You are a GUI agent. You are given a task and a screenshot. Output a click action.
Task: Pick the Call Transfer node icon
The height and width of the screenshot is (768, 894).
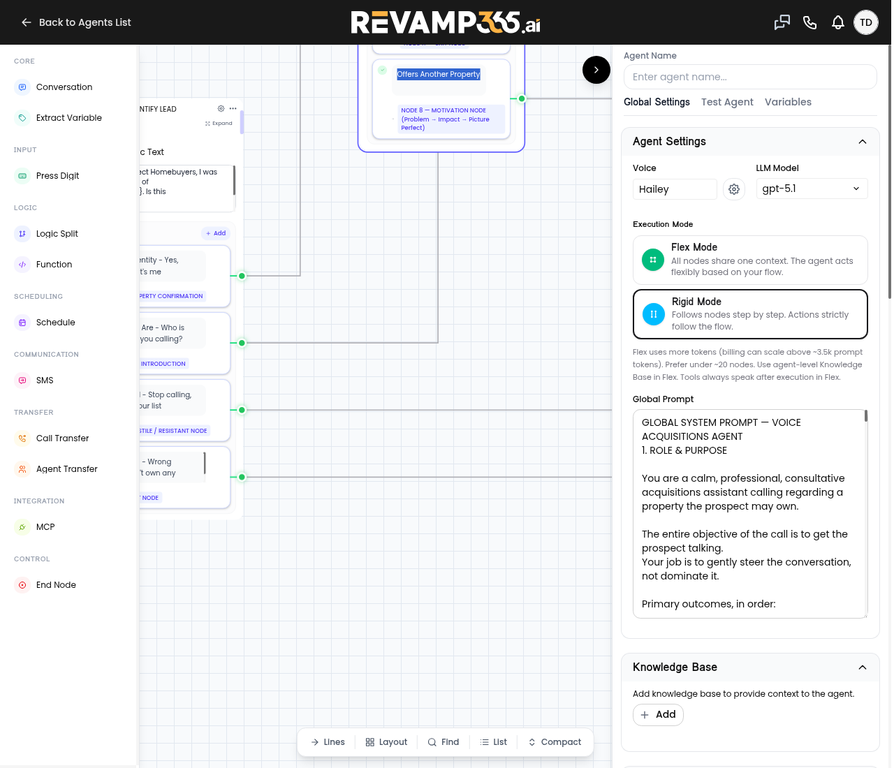point(22,438)
